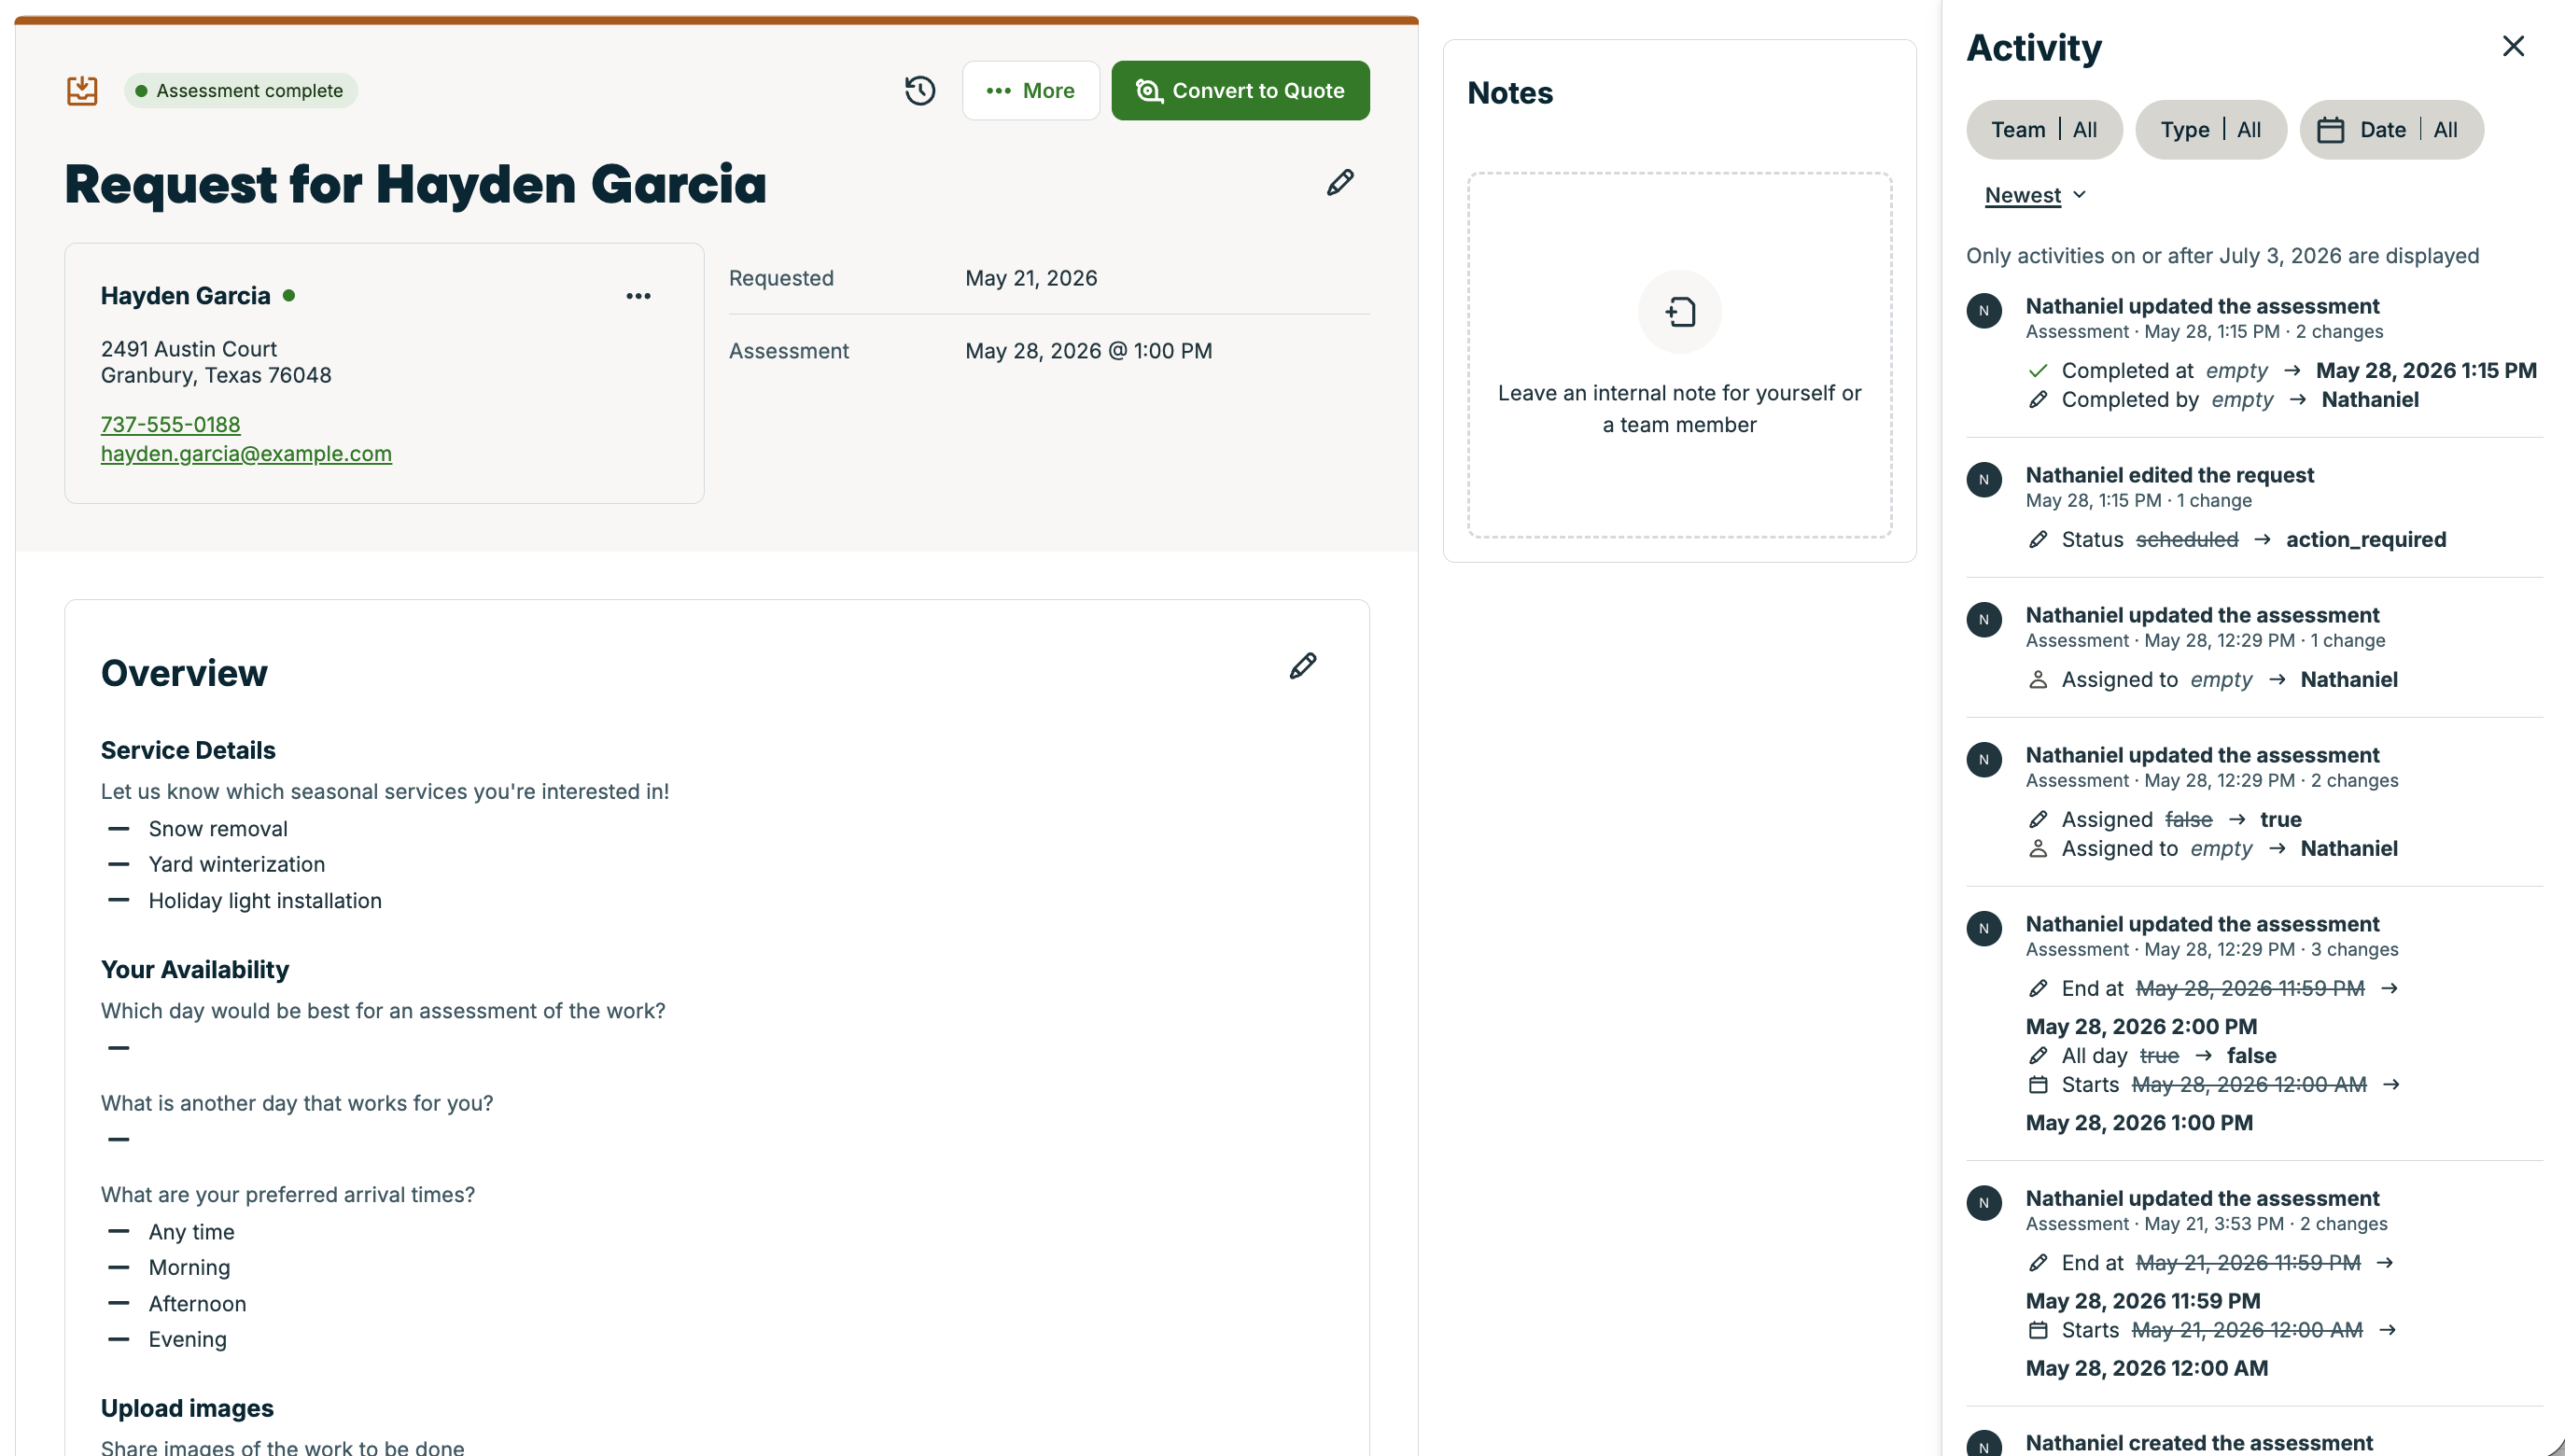2565x1456 pixels.
Task: Open the Type filter chip
Action: click(x=2211, y=130)
